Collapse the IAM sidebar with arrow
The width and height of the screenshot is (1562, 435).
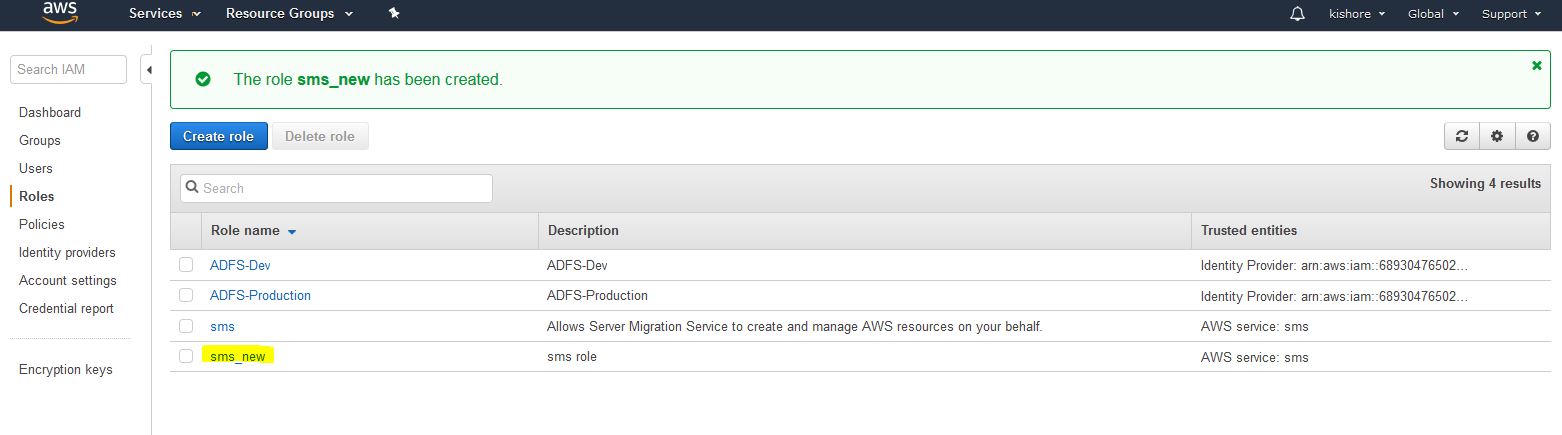click(x=149, y=70)
